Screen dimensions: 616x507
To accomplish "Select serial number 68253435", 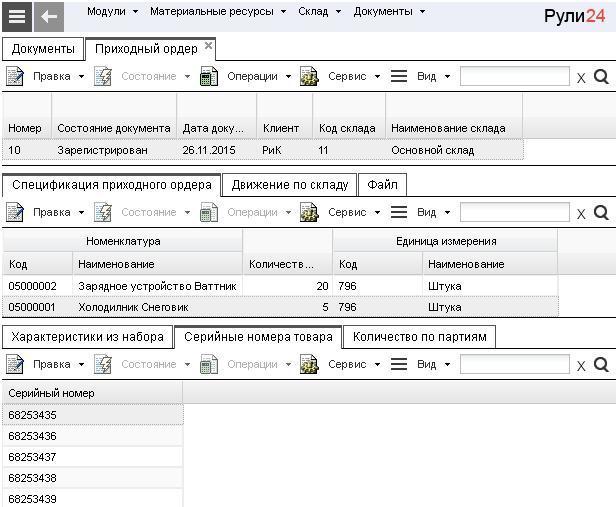I will (93, 415).
